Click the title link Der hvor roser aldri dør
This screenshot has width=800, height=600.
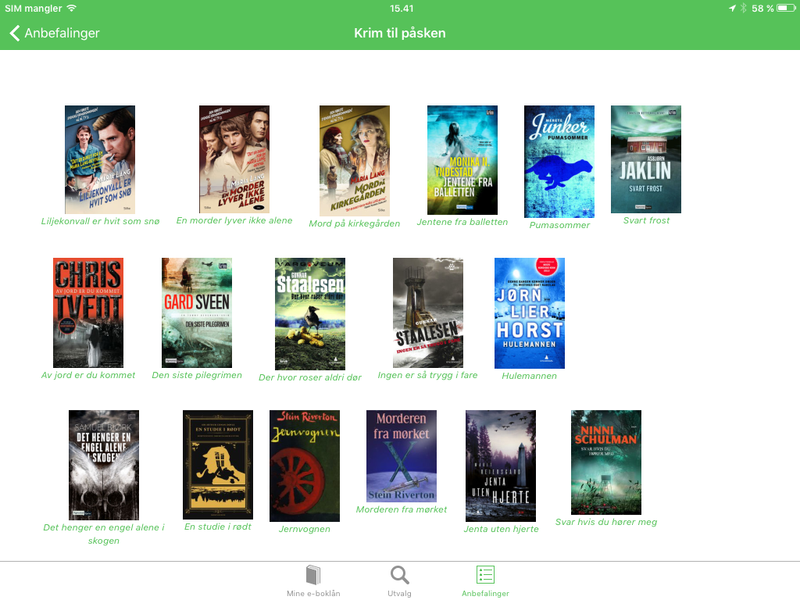(310, 378)
